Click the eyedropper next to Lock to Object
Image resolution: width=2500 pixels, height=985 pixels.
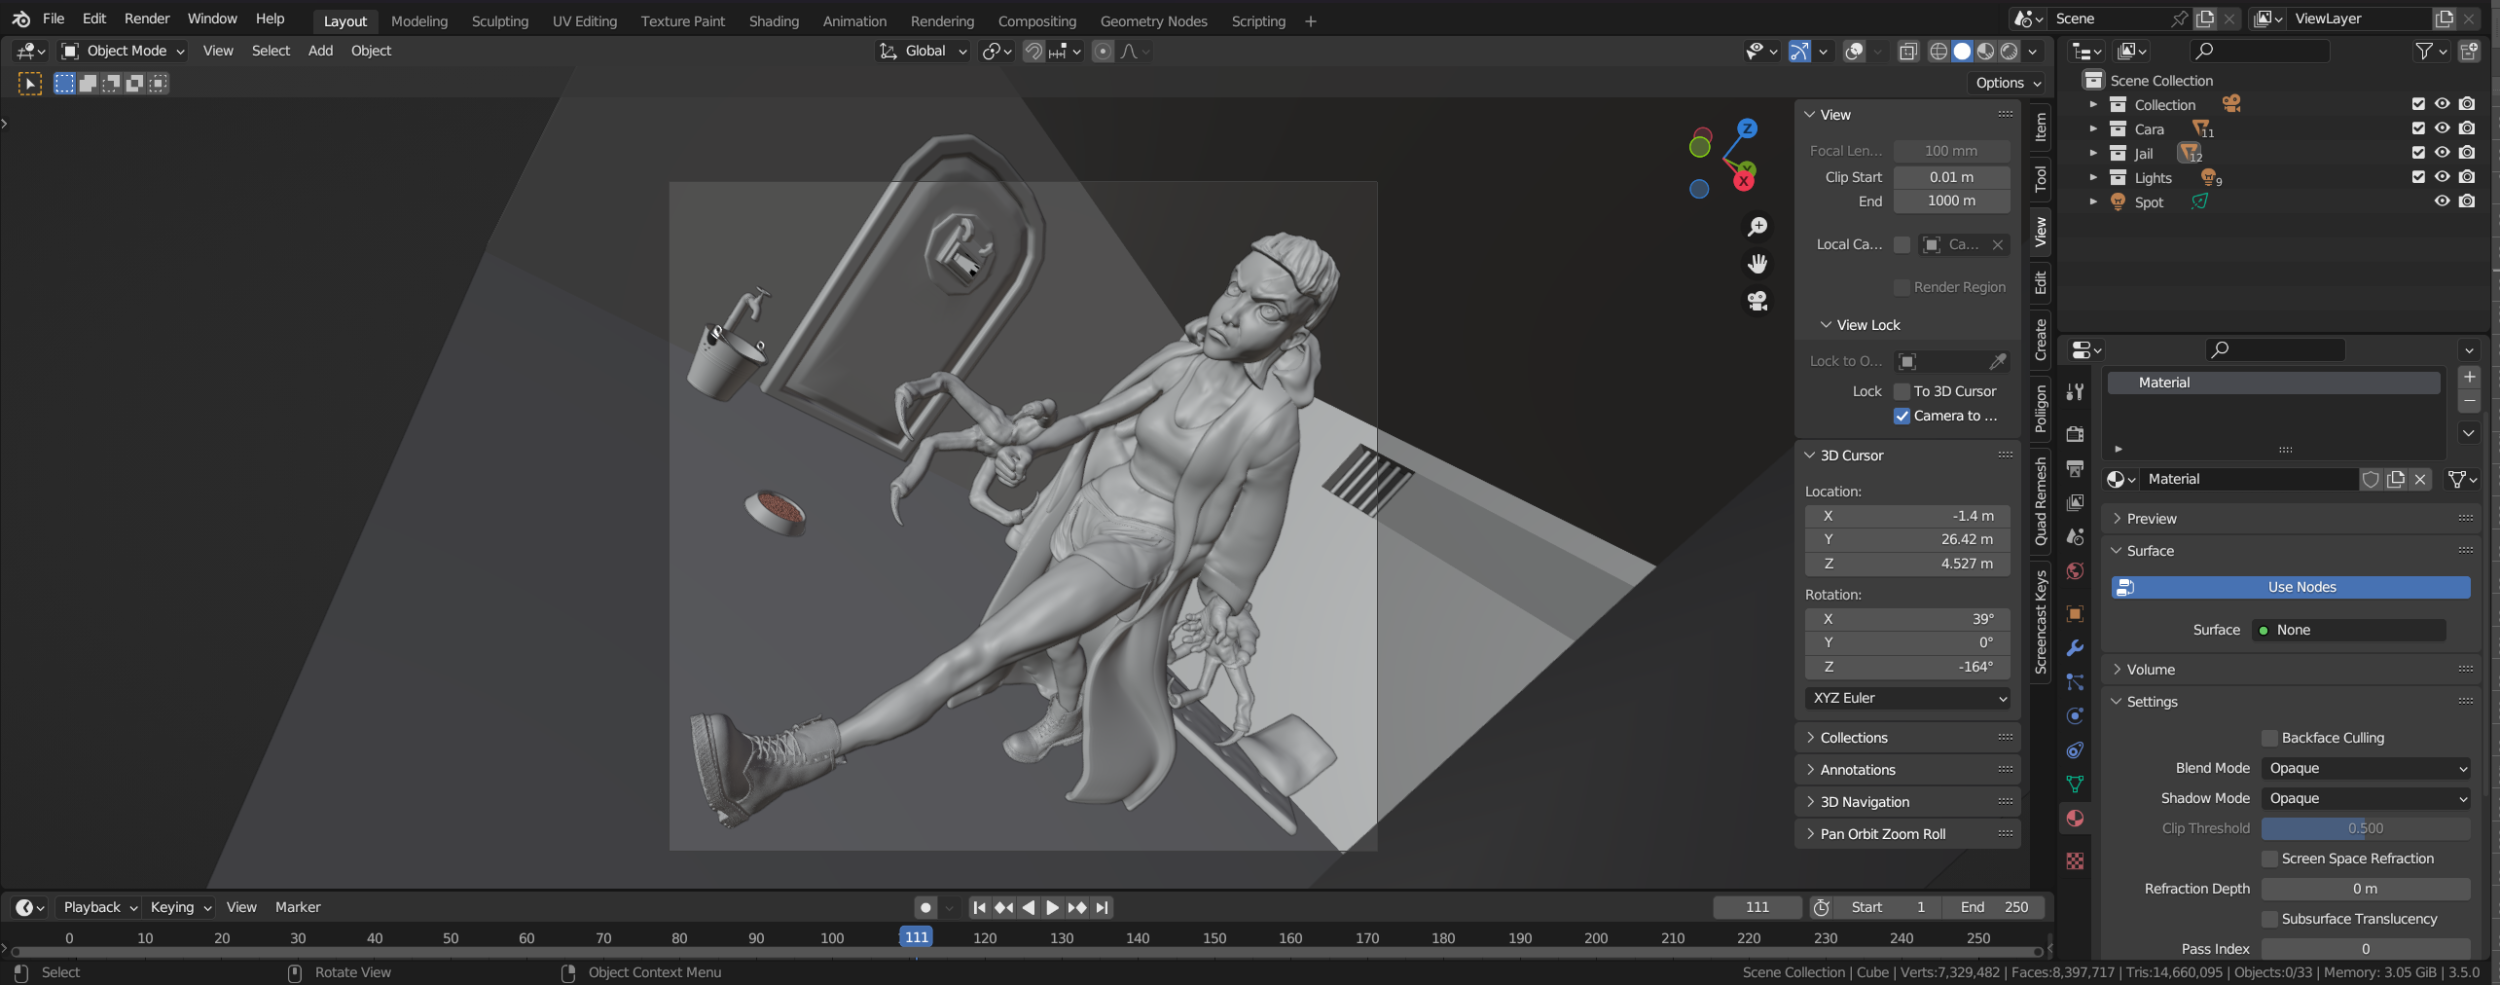click(1998, 361)
